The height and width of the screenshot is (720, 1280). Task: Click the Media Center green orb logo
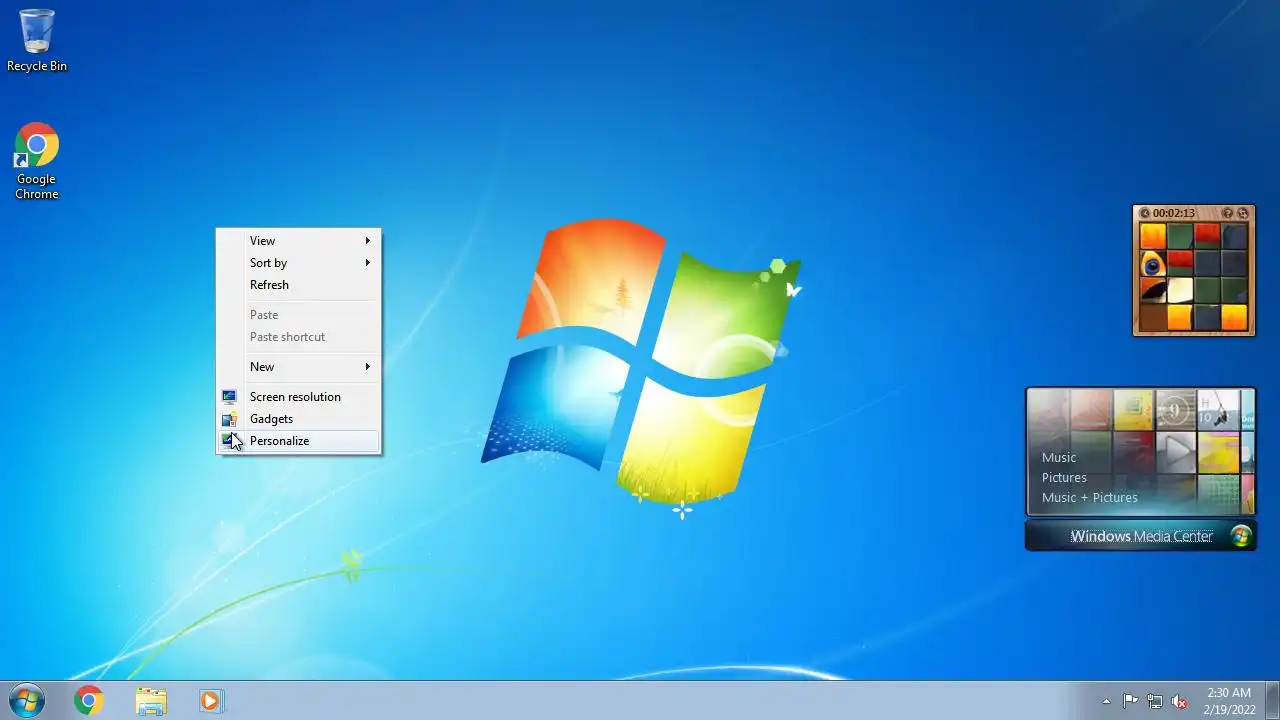(1240, 536)
